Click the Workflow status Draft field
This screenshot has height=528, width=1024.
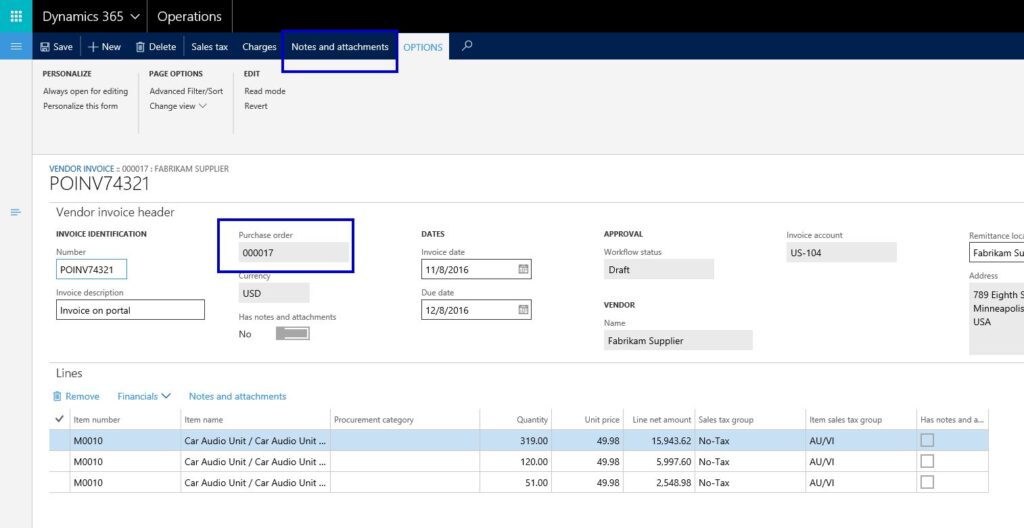659,269
